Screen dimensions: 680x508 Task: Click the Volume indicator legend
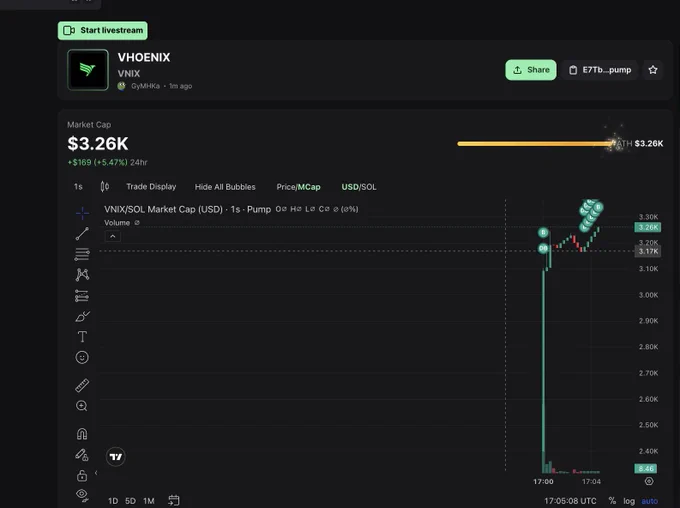(x=117, y=223)
